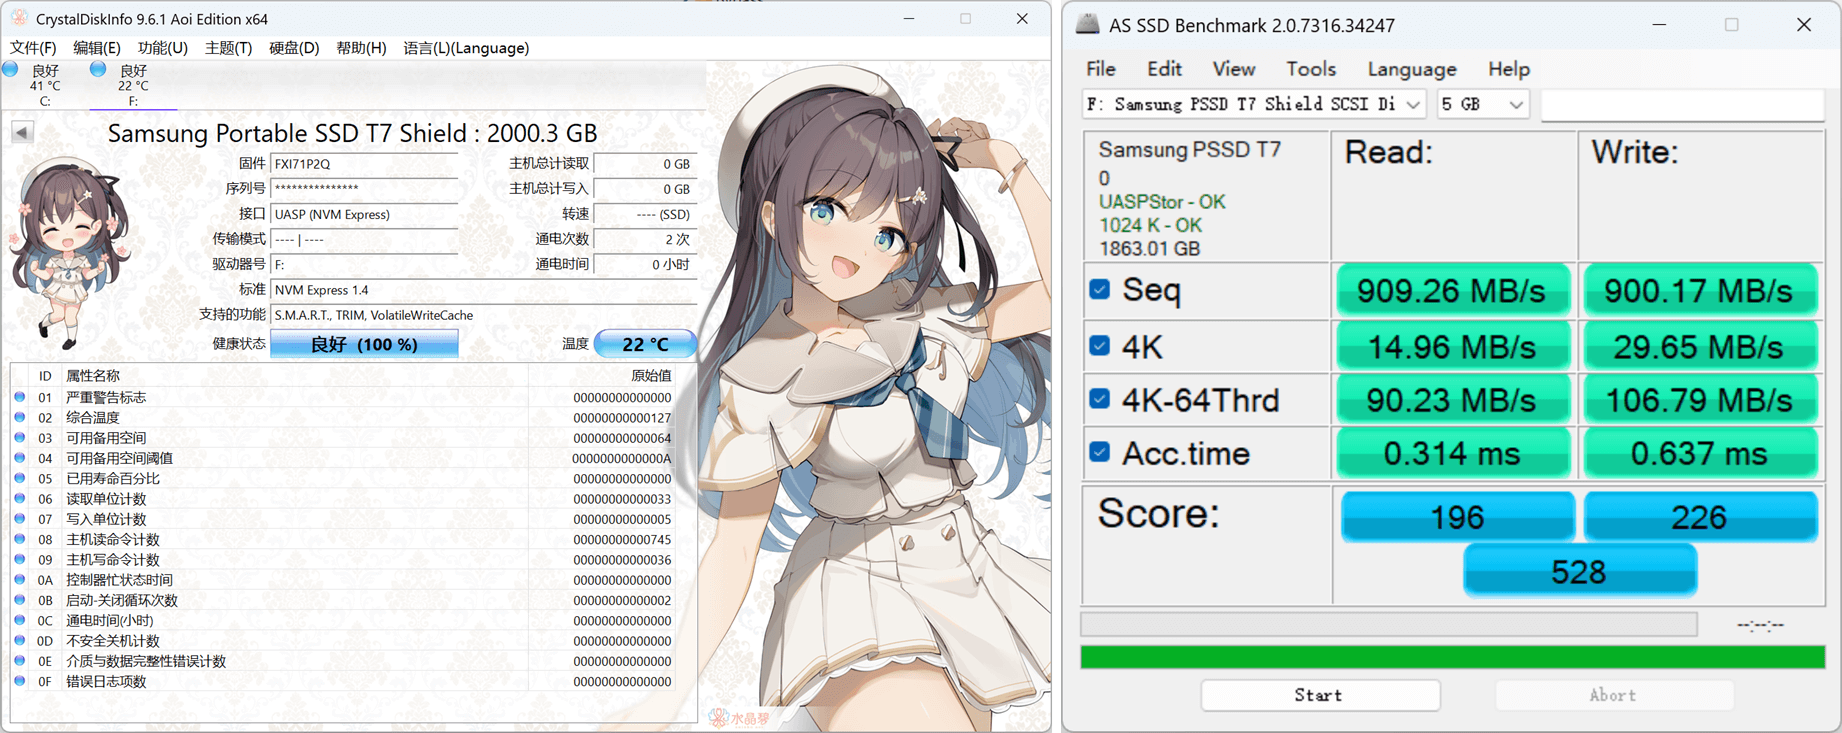Uncheck the 4K benchmark checkbox
Viewport: 1842px width, 733px height.
click(1100, 346)
